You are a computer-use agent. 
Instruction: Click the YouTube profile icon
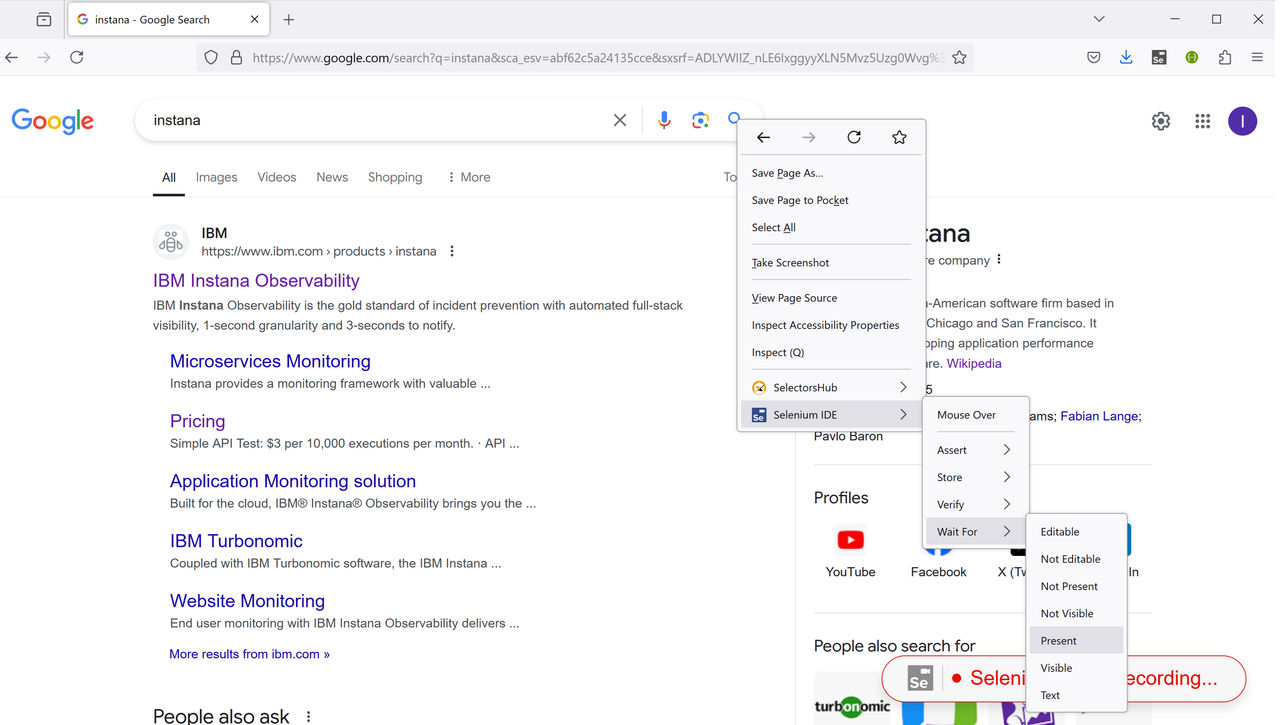(851, 540)
